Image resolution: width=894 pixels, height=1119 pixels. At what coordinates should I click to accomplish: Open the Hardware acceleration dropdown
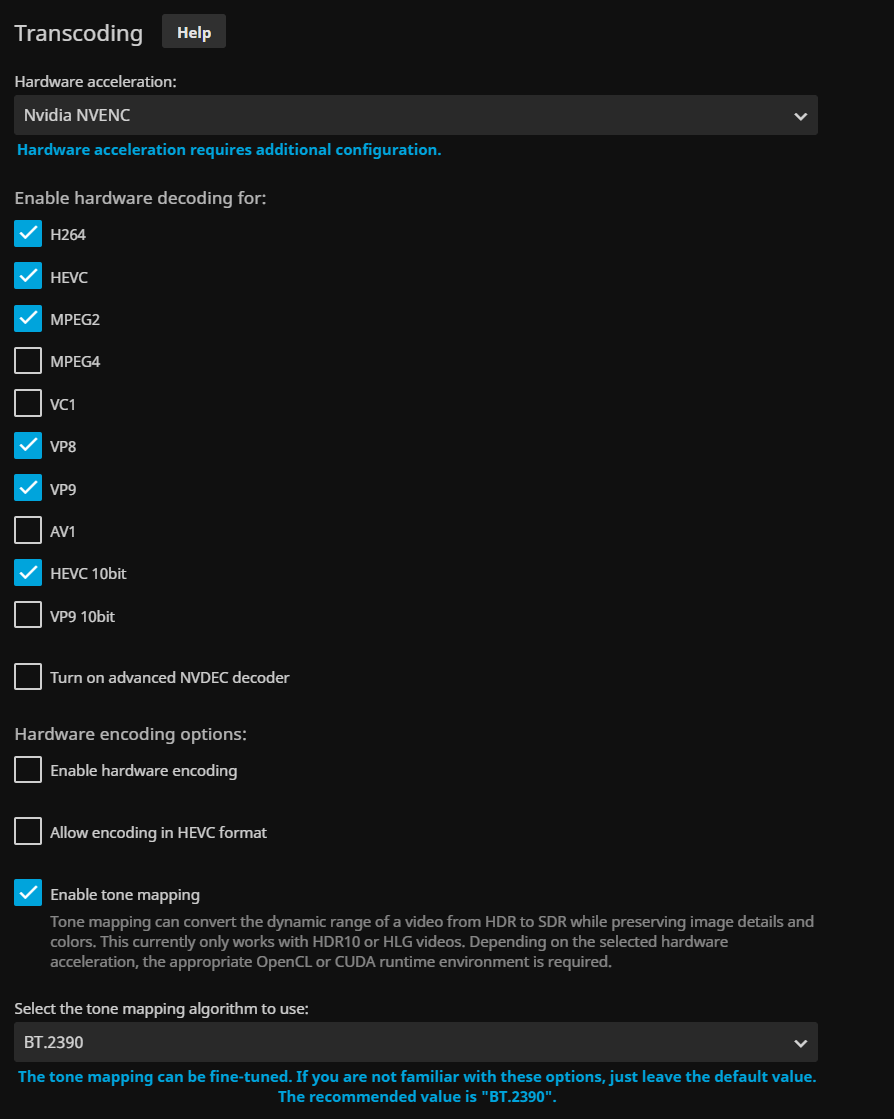coord(415,116)
